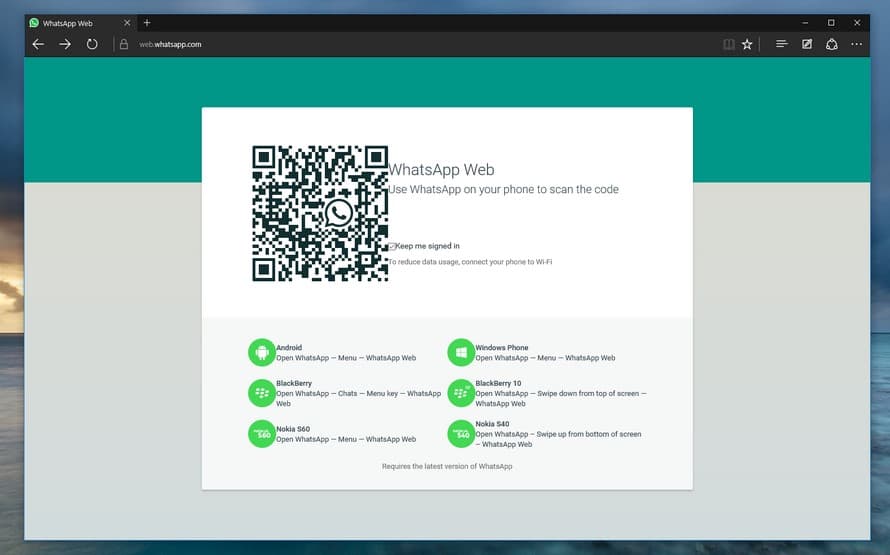The width and height of the screenshot is (890, 555).
Task: Click the WhatsApp logo inside QR code
Action: [x=339, y=213]
